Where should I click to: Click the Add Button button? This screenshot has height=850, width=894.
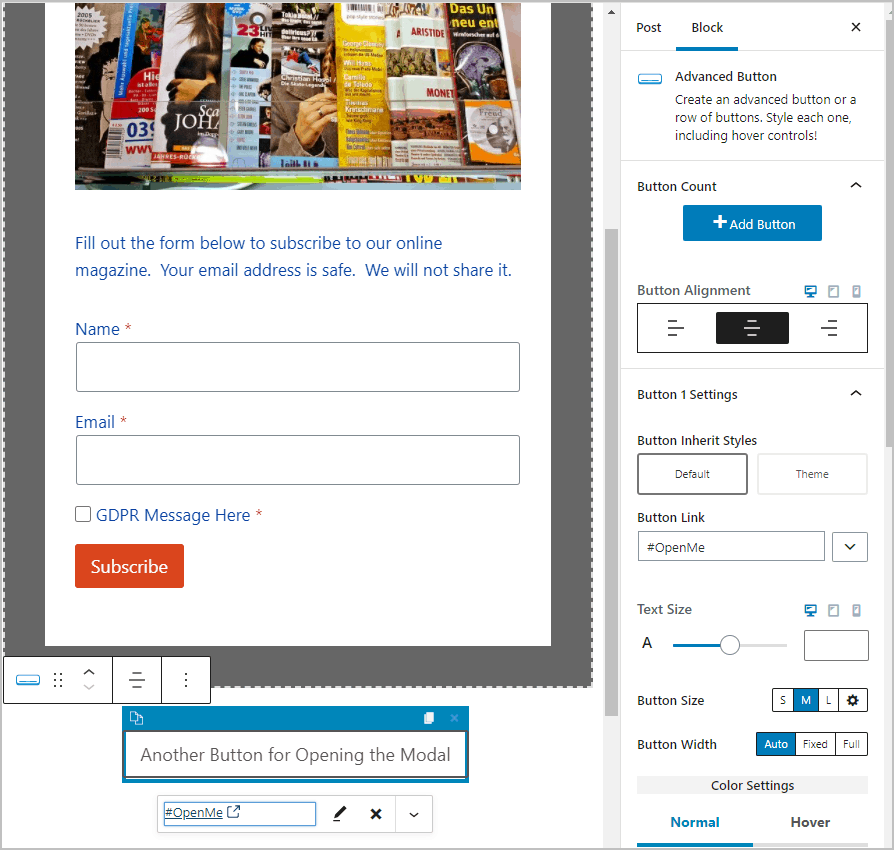[752, 223]
